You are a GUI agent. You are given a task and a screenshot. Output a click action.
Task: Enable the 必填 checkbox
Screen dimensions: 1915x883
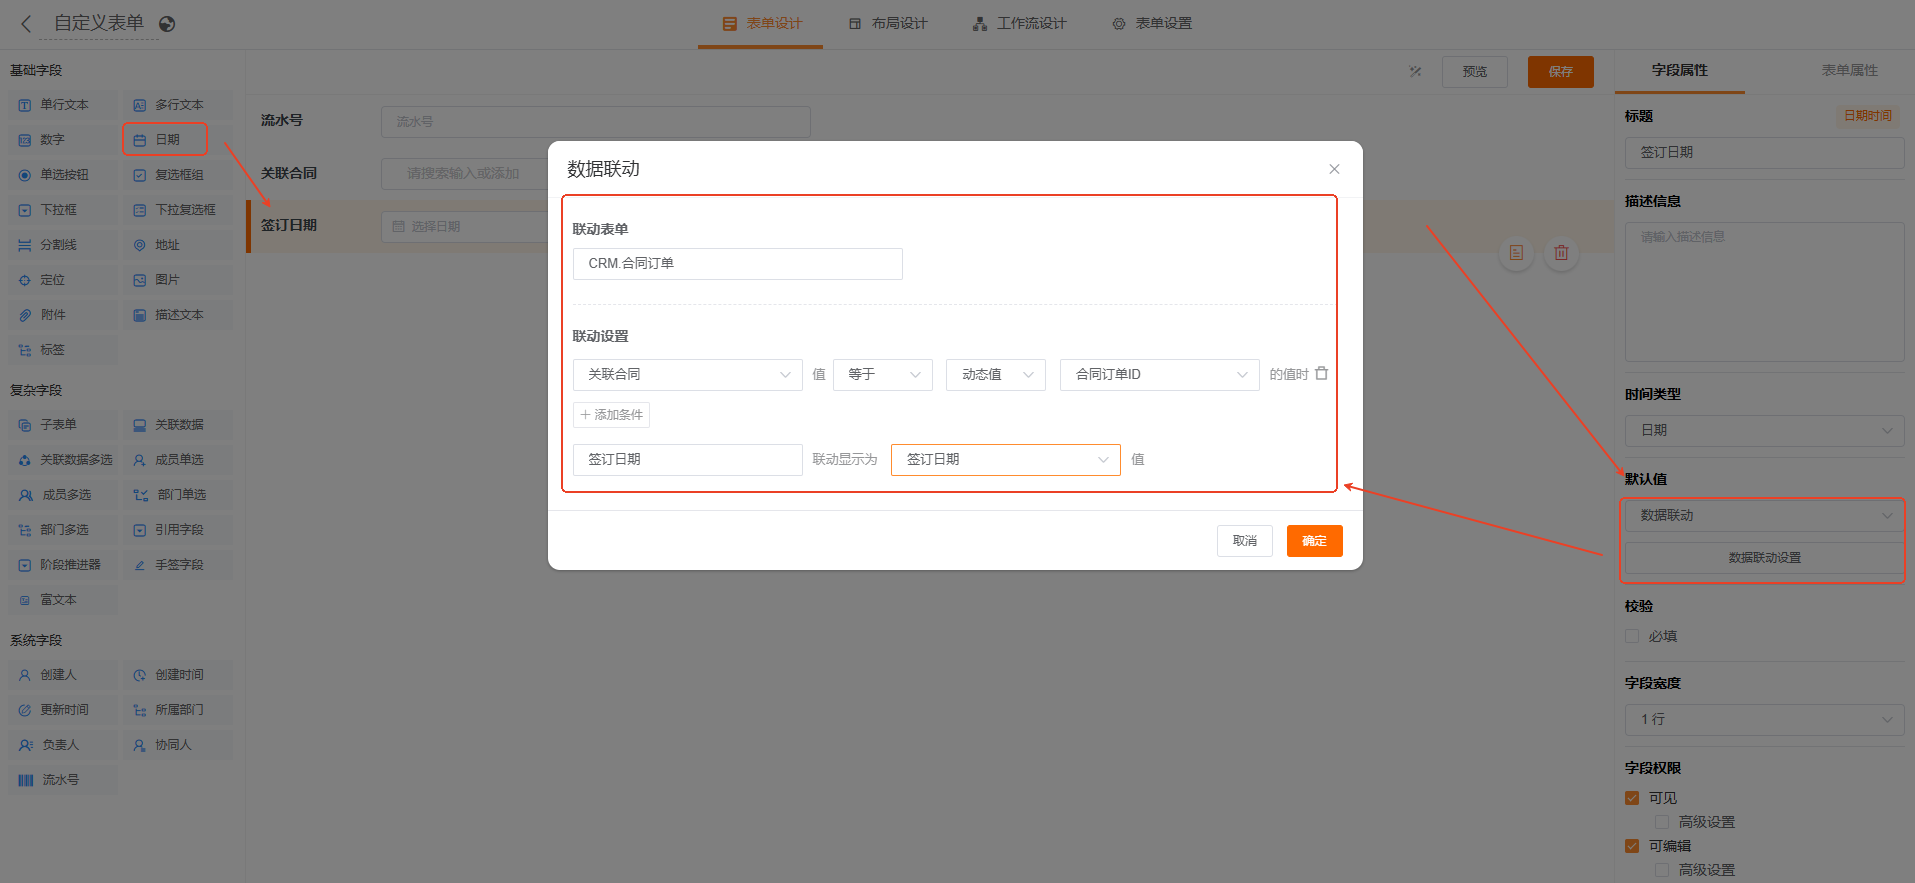(1632, 636)
